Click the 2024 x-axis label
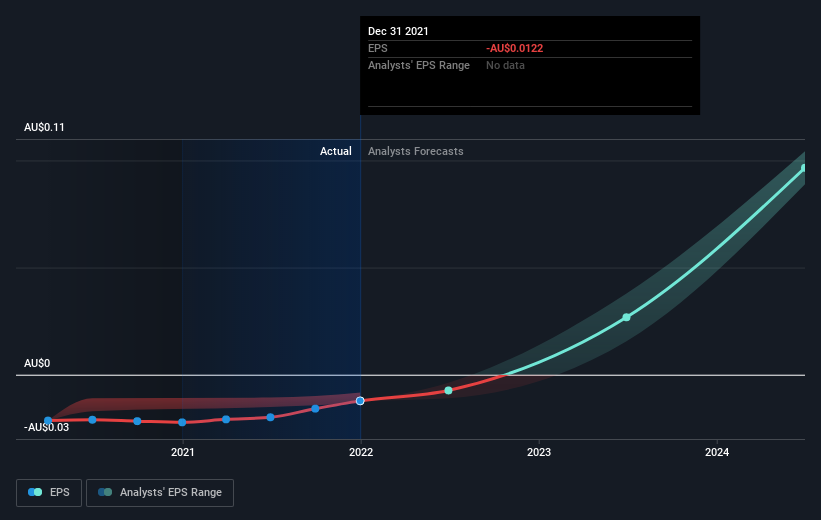This screenshot has height=520, width=821. [x=717, y=452]
